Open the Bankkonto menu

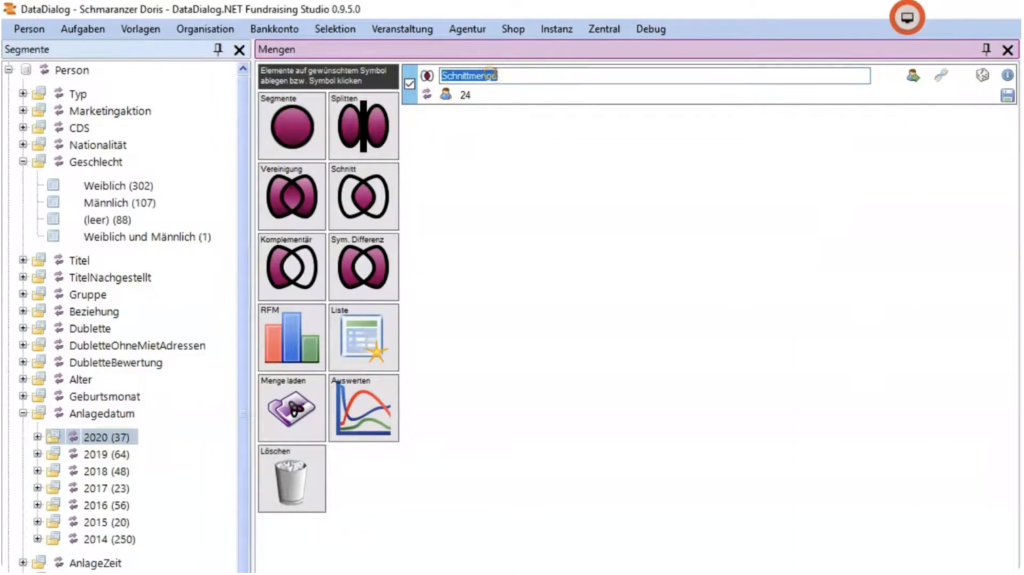274,29
